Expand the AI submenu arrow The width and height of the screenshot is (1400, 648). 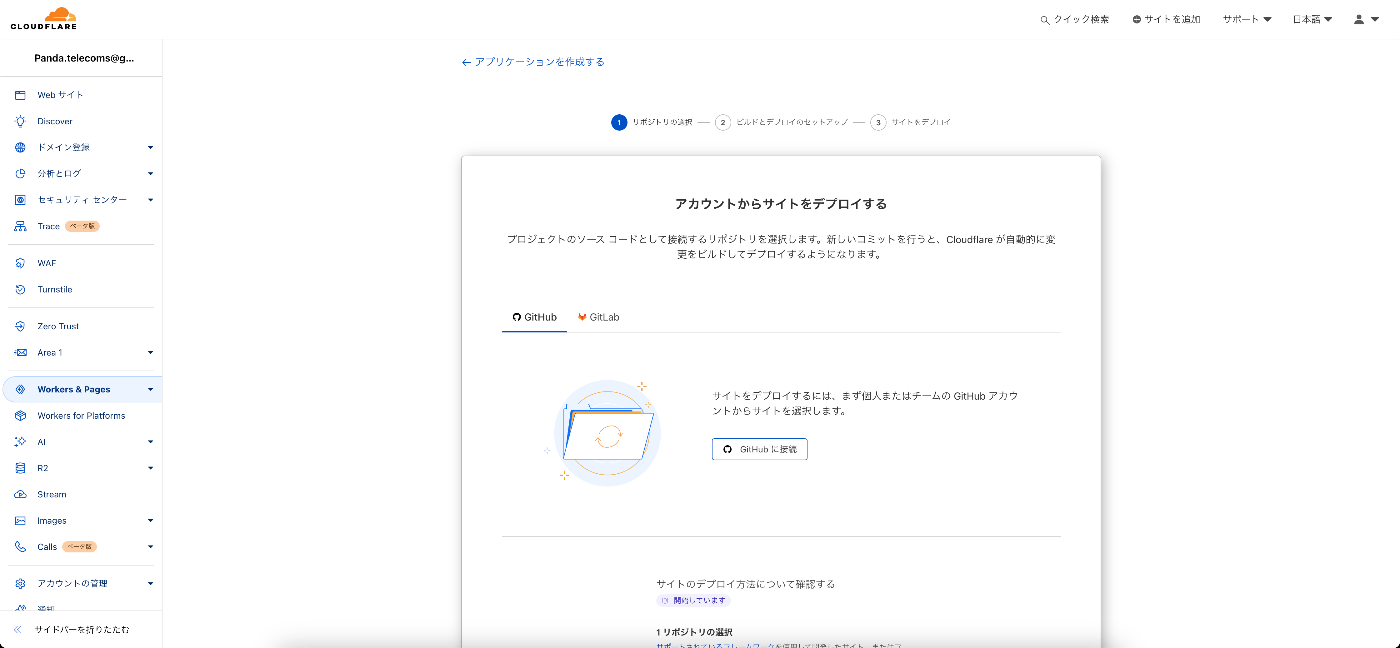(150, 442)
